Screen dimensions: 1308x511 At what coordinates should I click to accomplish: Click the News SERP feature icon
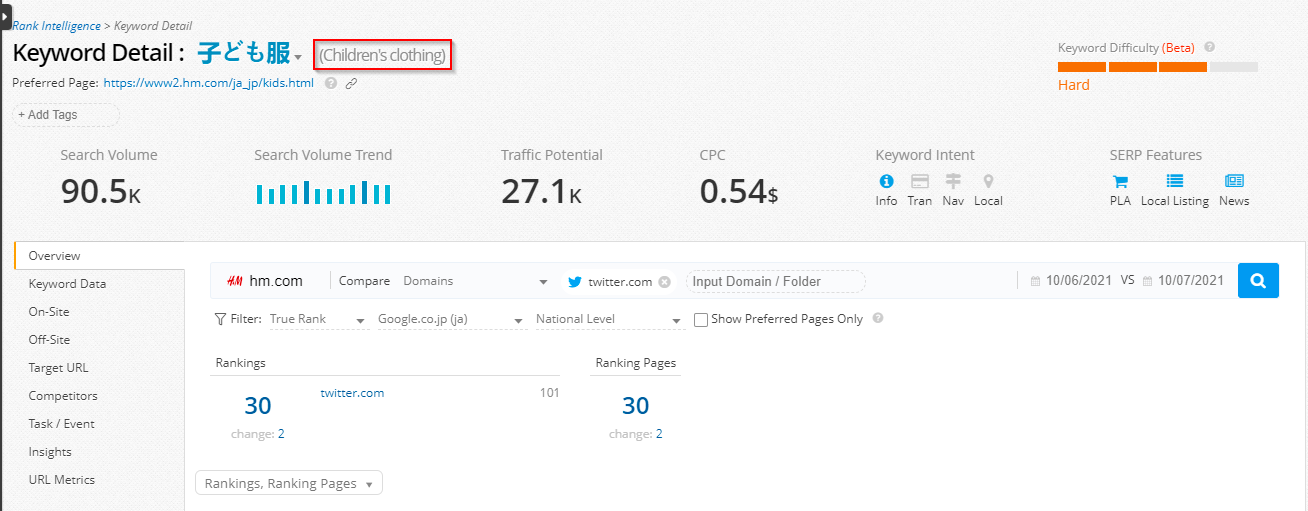1234,182
